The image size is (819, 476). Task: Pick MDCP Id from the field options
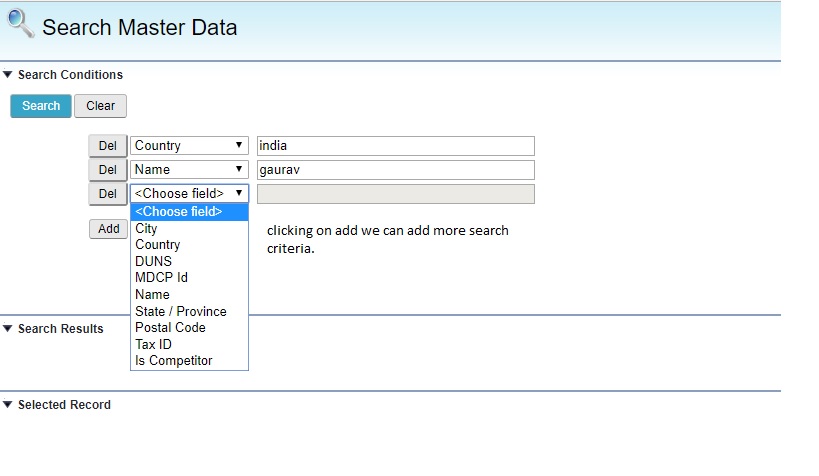coord(161,278)
